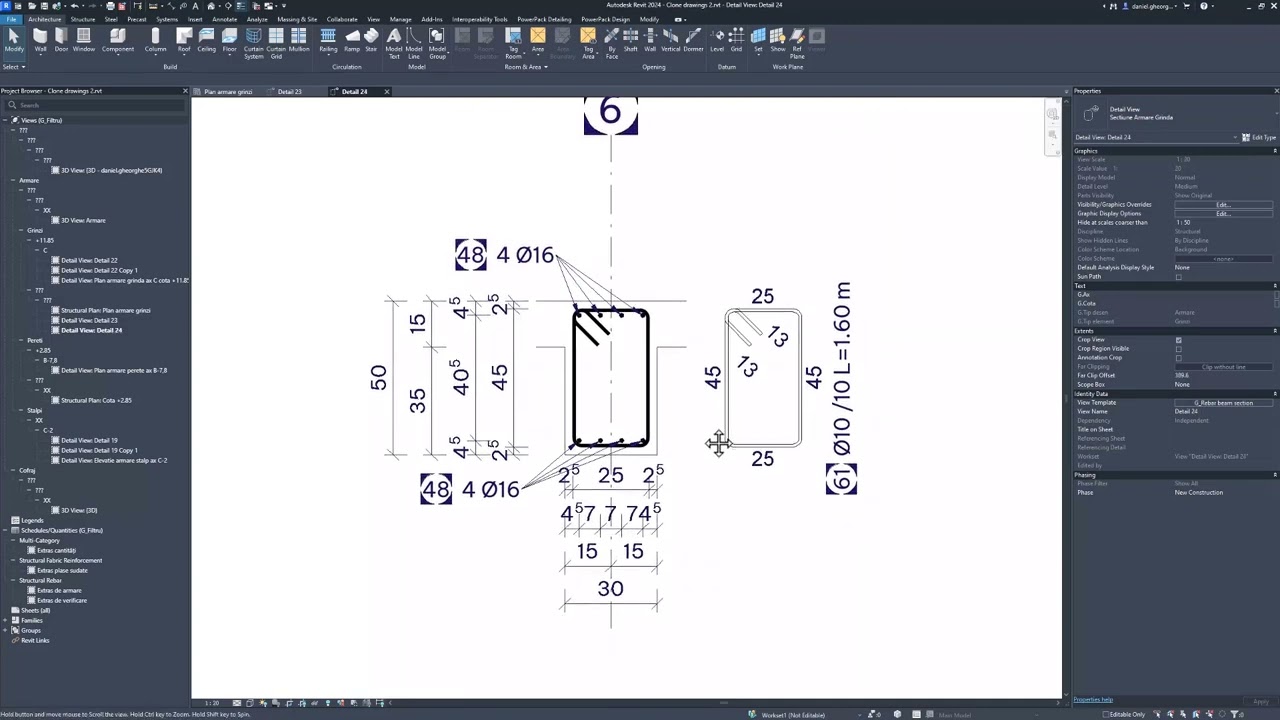The height and width of the screenshot is (720, 1280).
Task: Click the Shaft opening tool
Action: [631, 40]
